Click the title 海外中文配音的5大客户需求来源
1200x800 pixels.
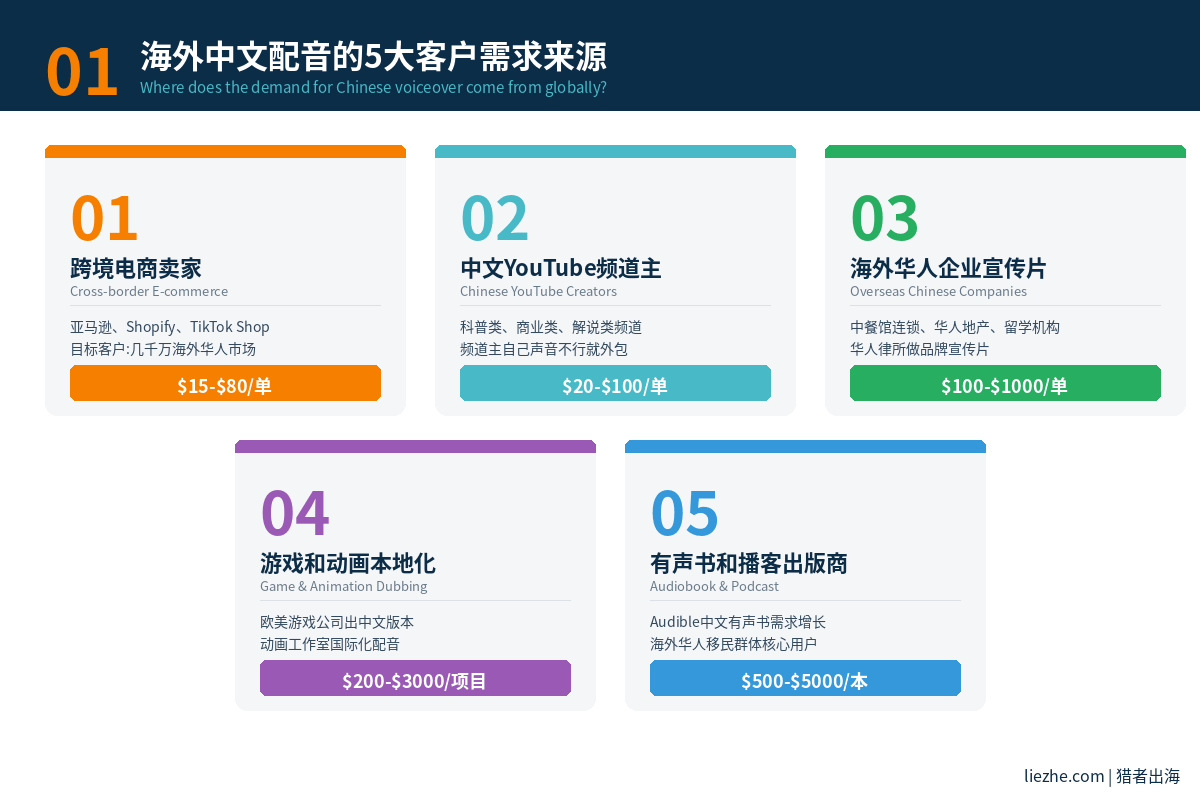(x=373, y=56)
